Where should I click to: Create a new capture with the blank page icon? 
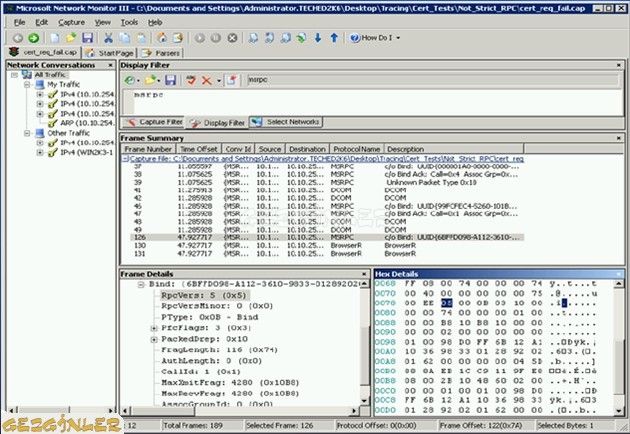click(55, 38)
